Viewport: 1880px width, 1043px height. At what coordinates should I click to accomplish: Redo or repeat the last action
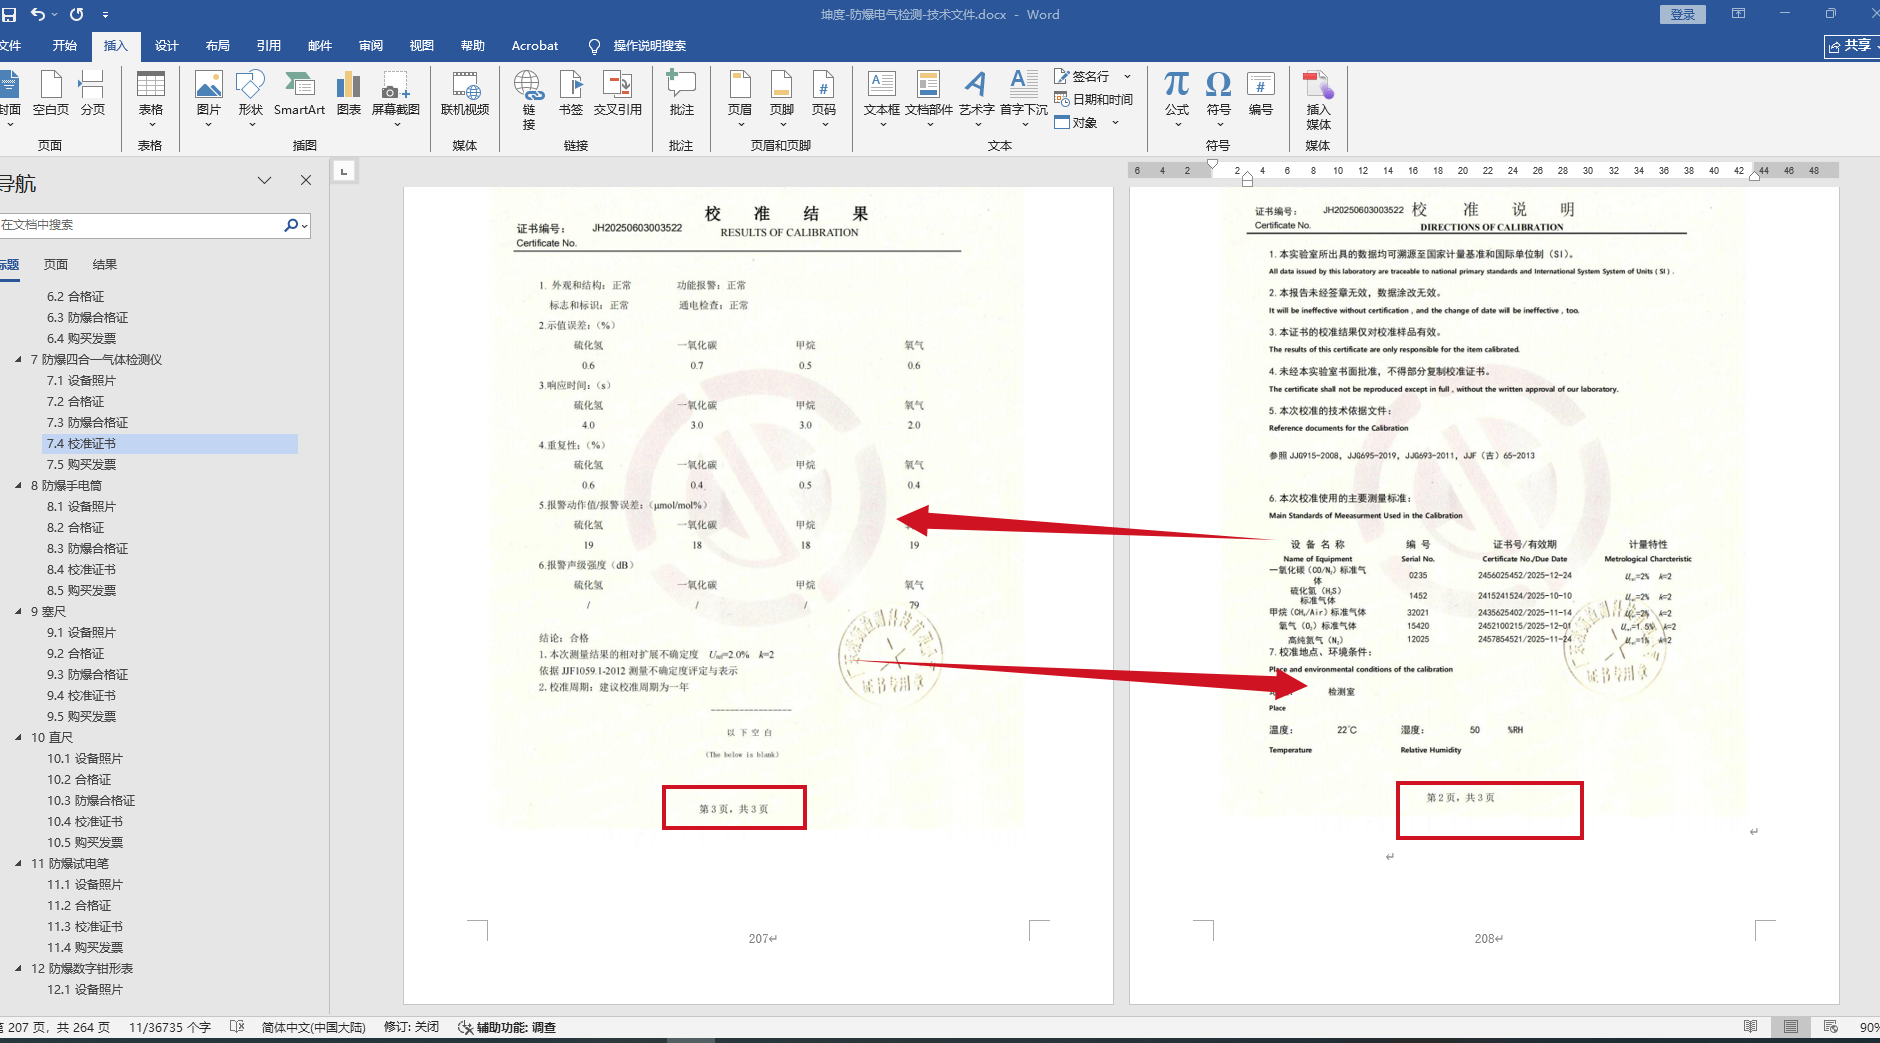[x=77, y=14]
